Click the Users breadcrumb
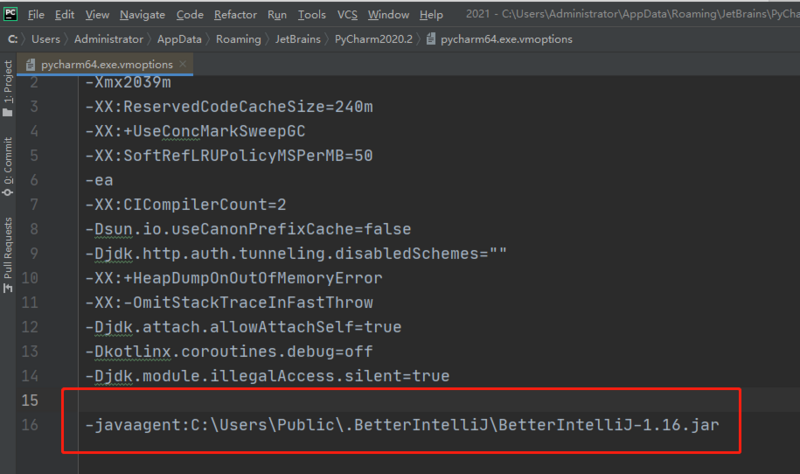This screenshot has width=800, height=474. [x=45, y=39]
